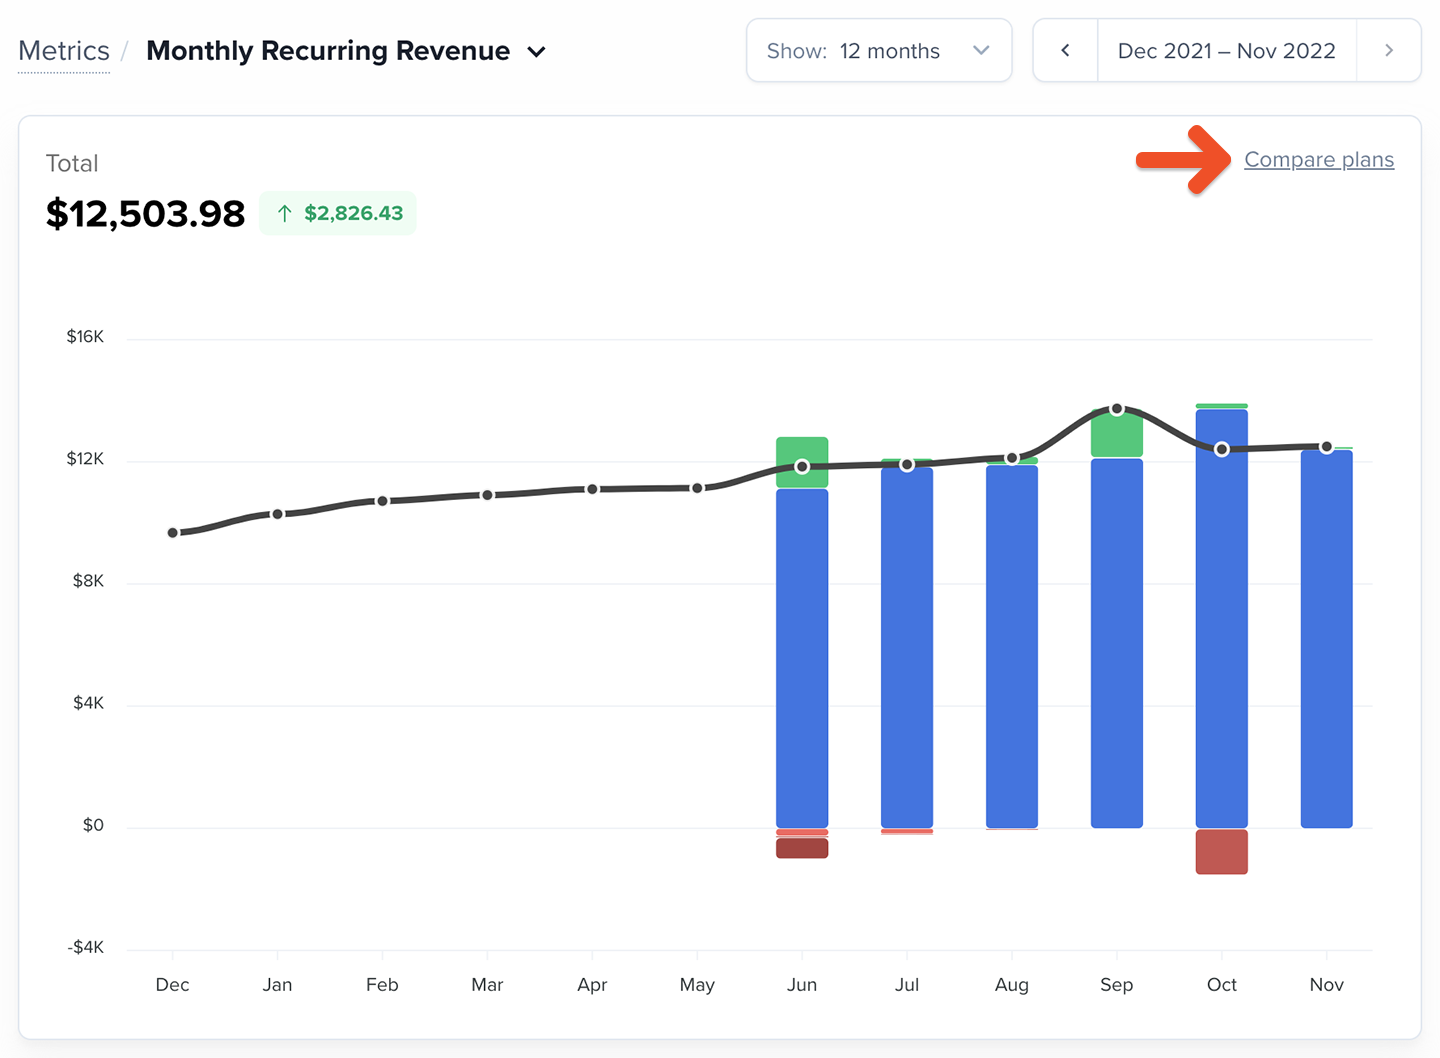Click the June green new-revenue bar segment
The height and width of the screenshot is (1058, 1440).
[x=802, y=462]
